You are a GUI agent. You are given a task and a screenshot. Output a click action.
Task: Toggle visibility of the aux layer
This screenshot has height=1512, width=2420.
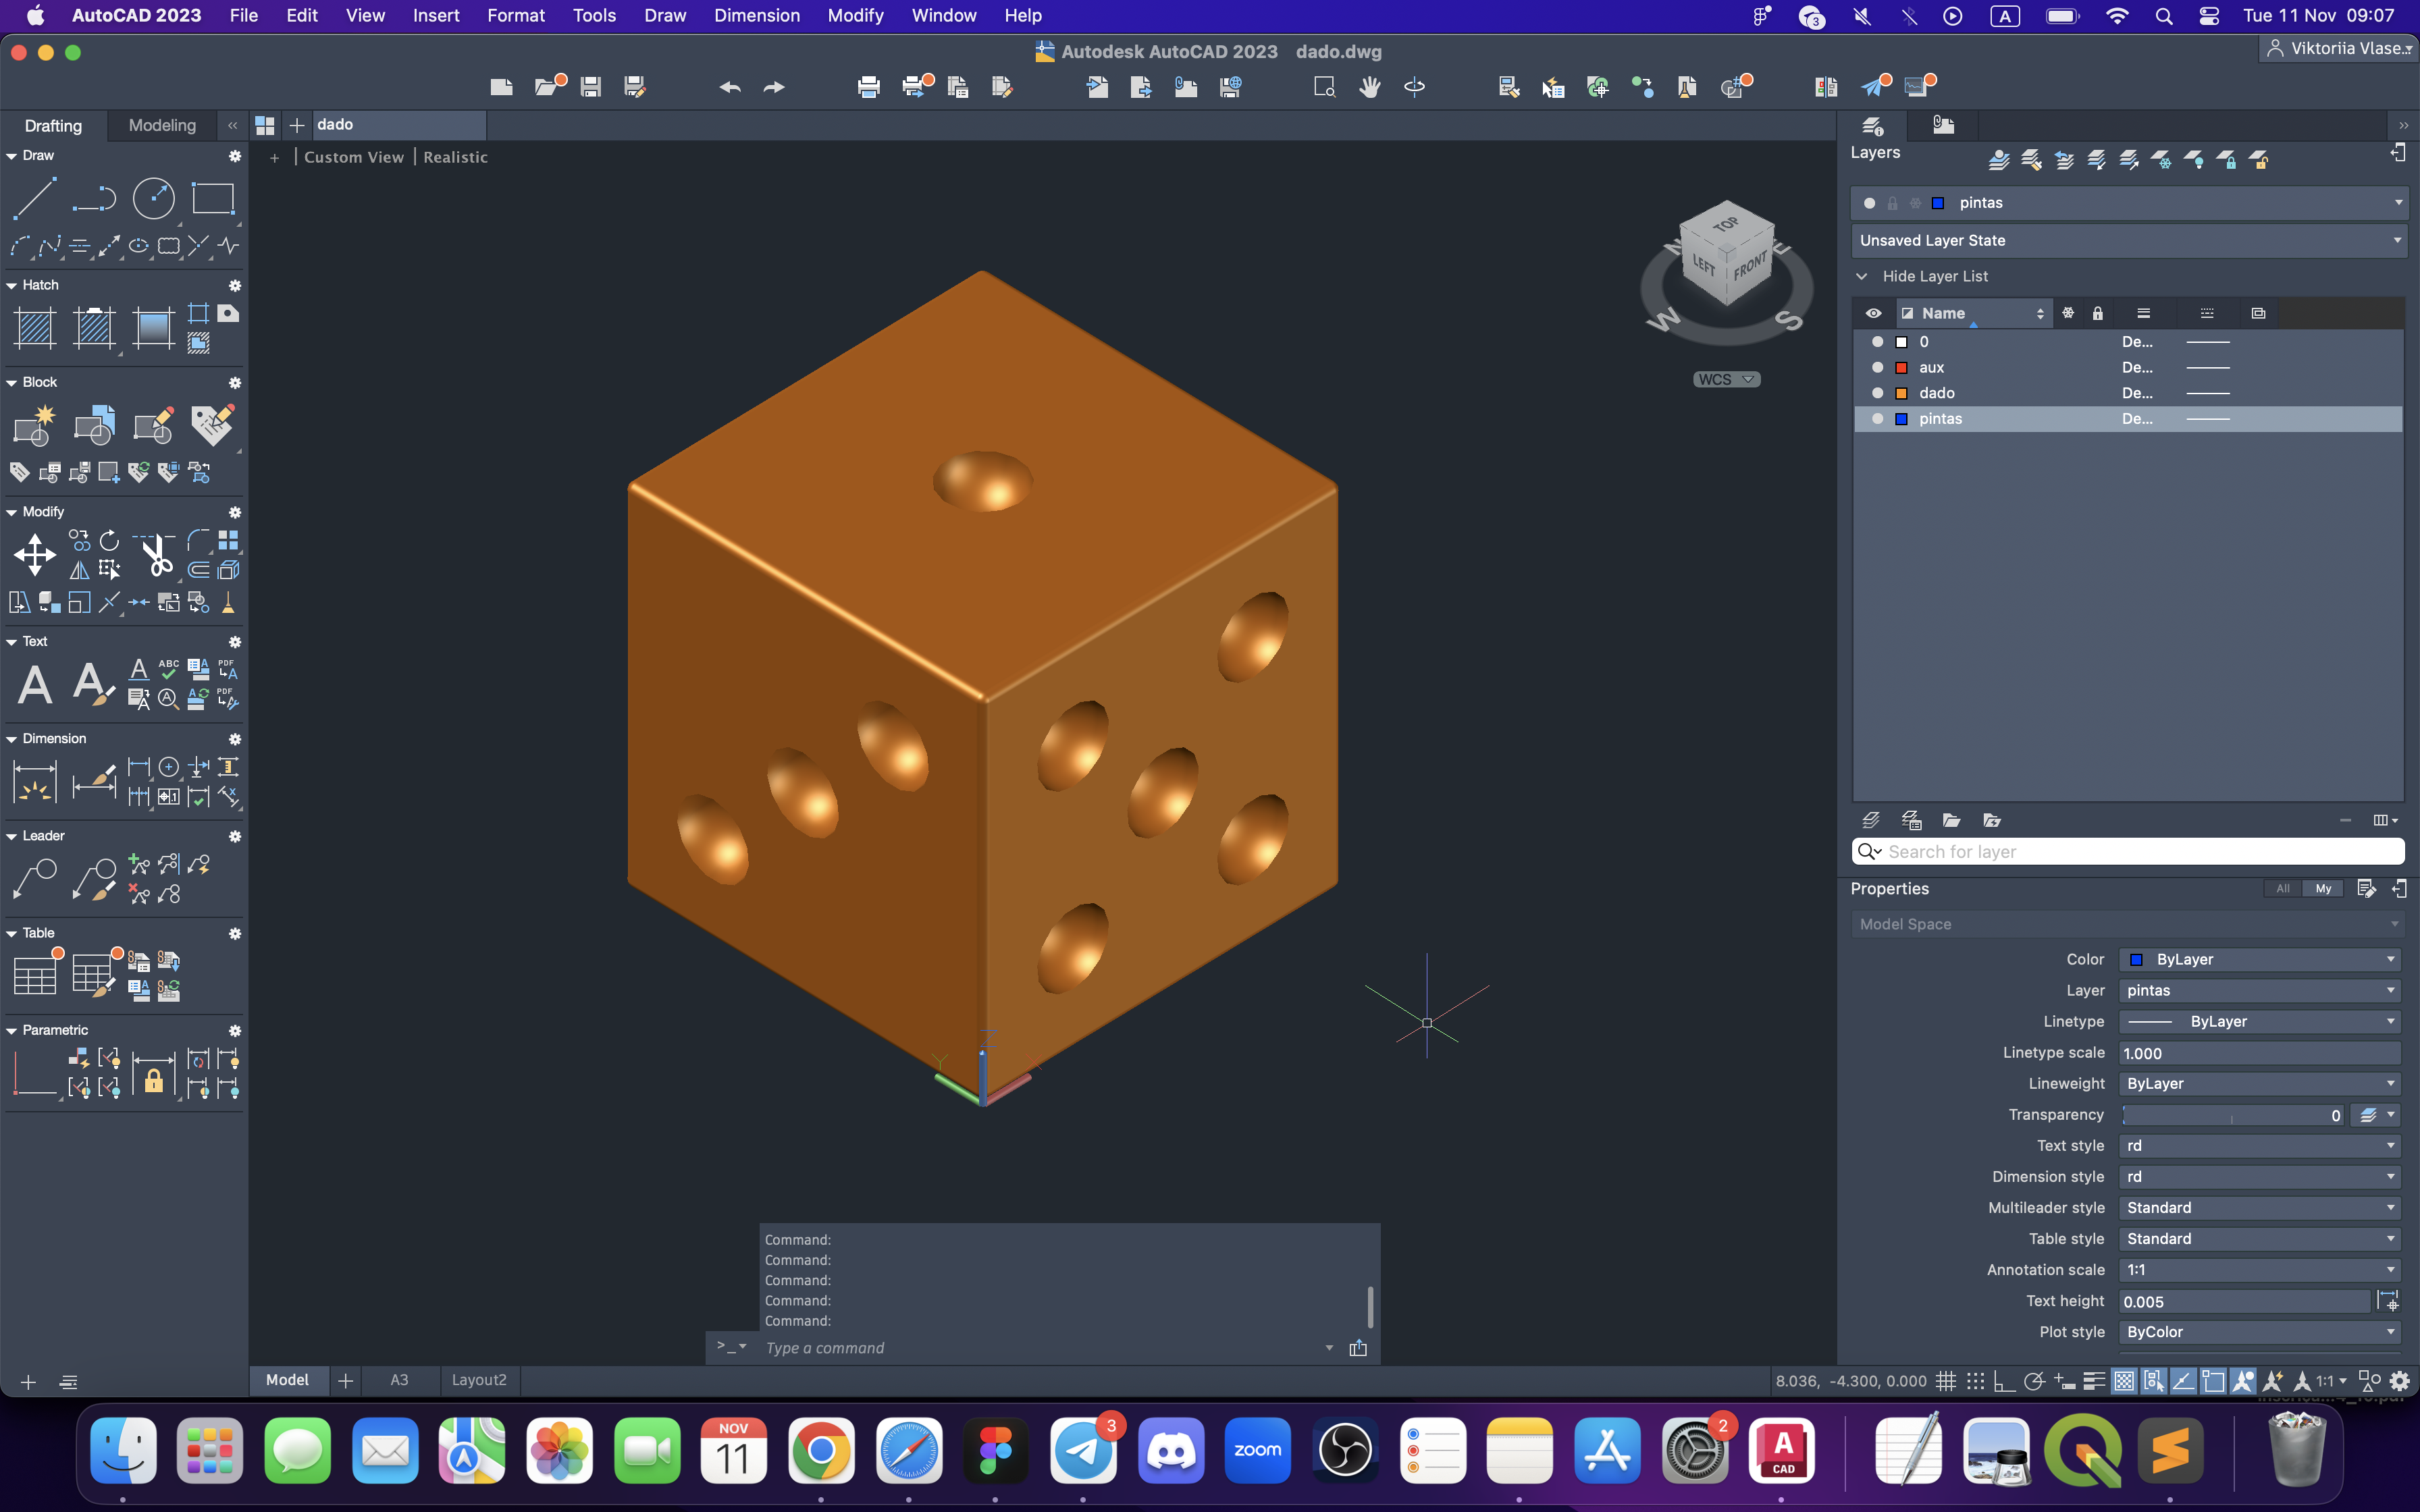(x=1877, y=367)
